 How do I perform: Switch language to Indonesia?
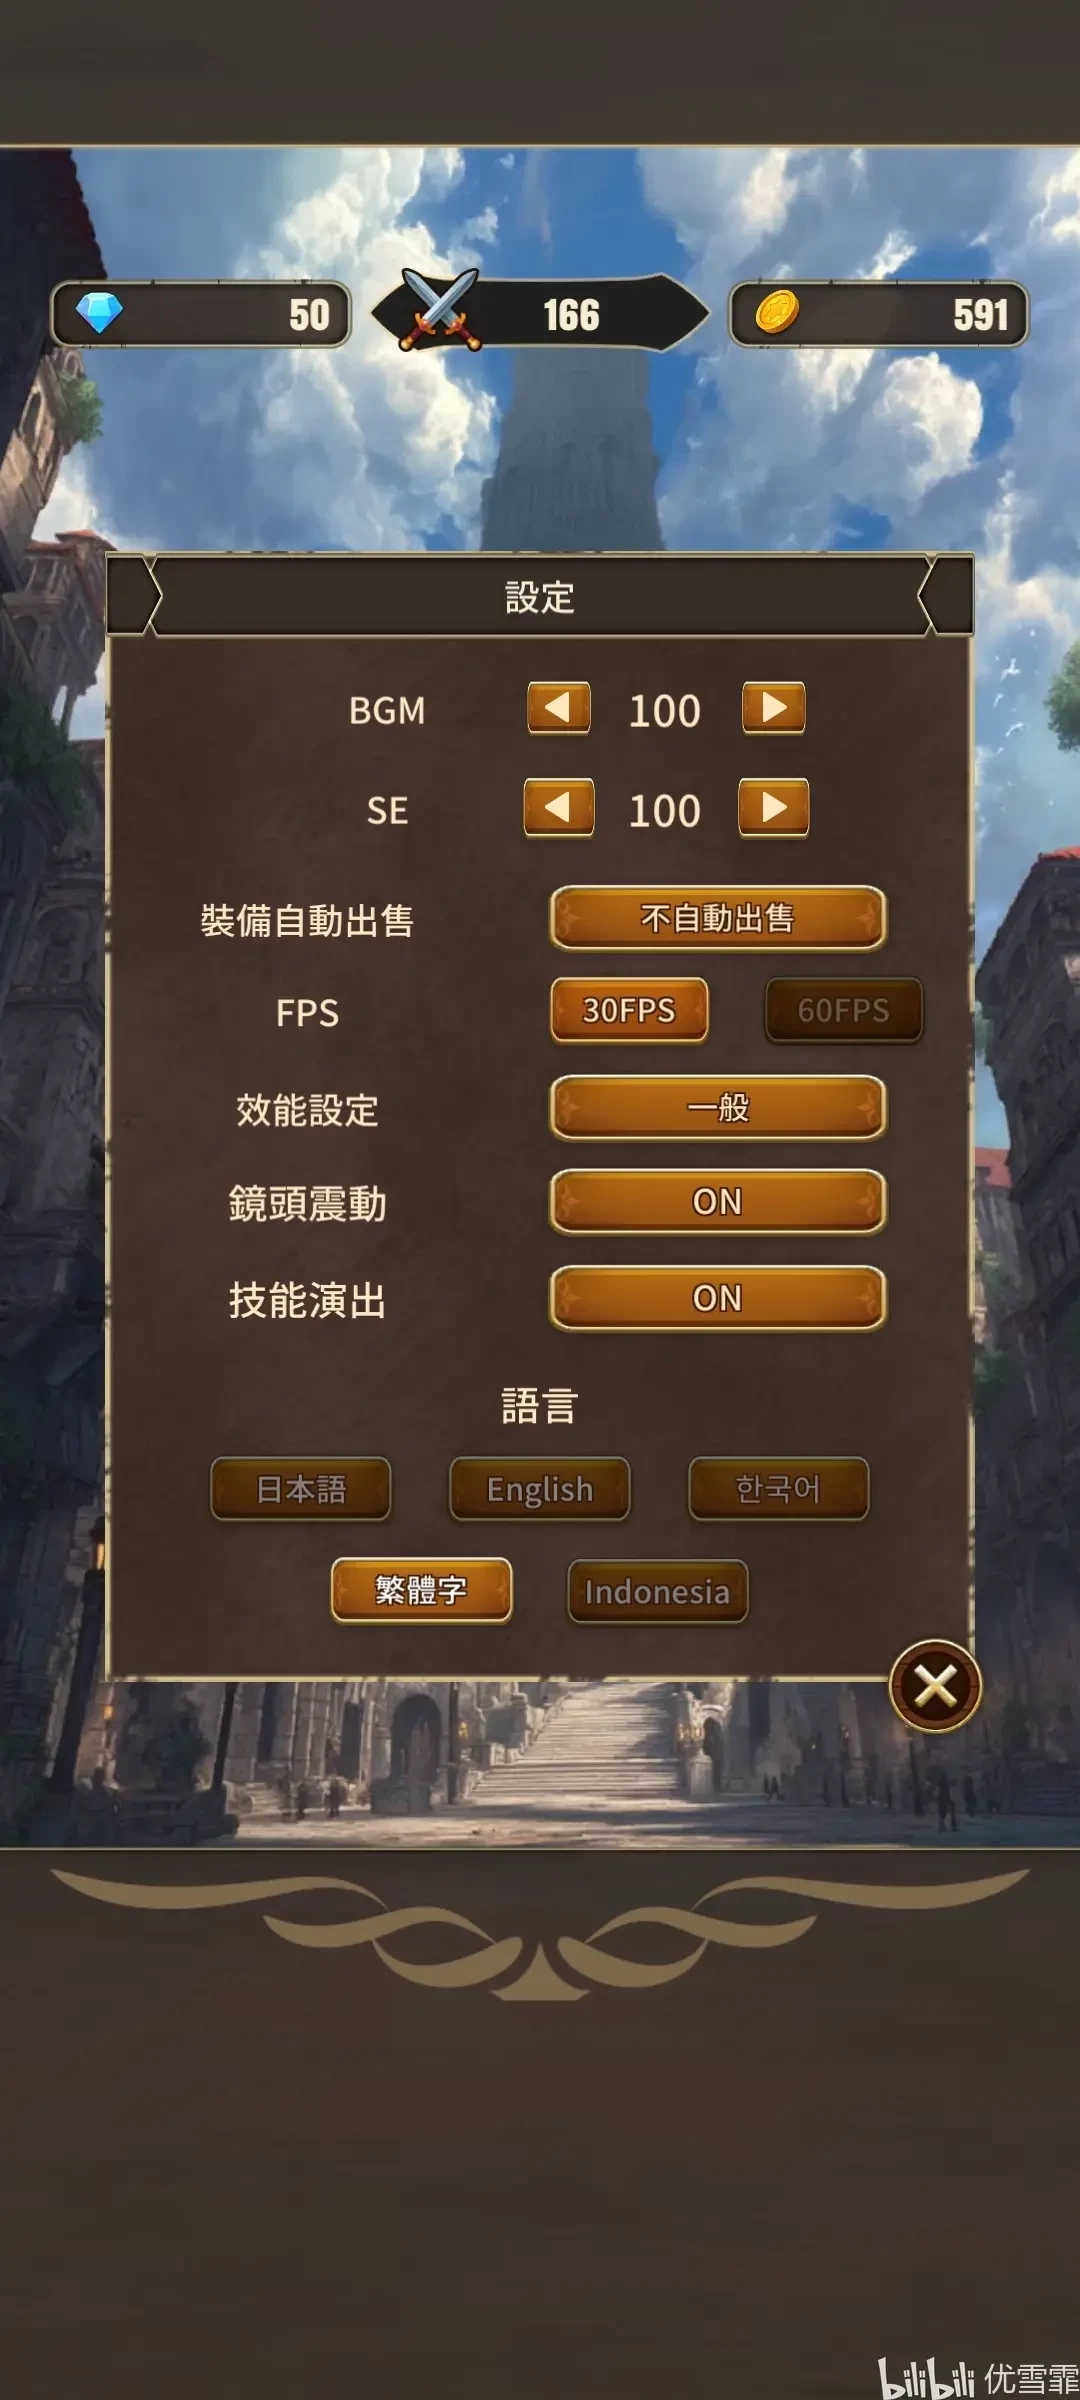click(x=658, y=1592)
